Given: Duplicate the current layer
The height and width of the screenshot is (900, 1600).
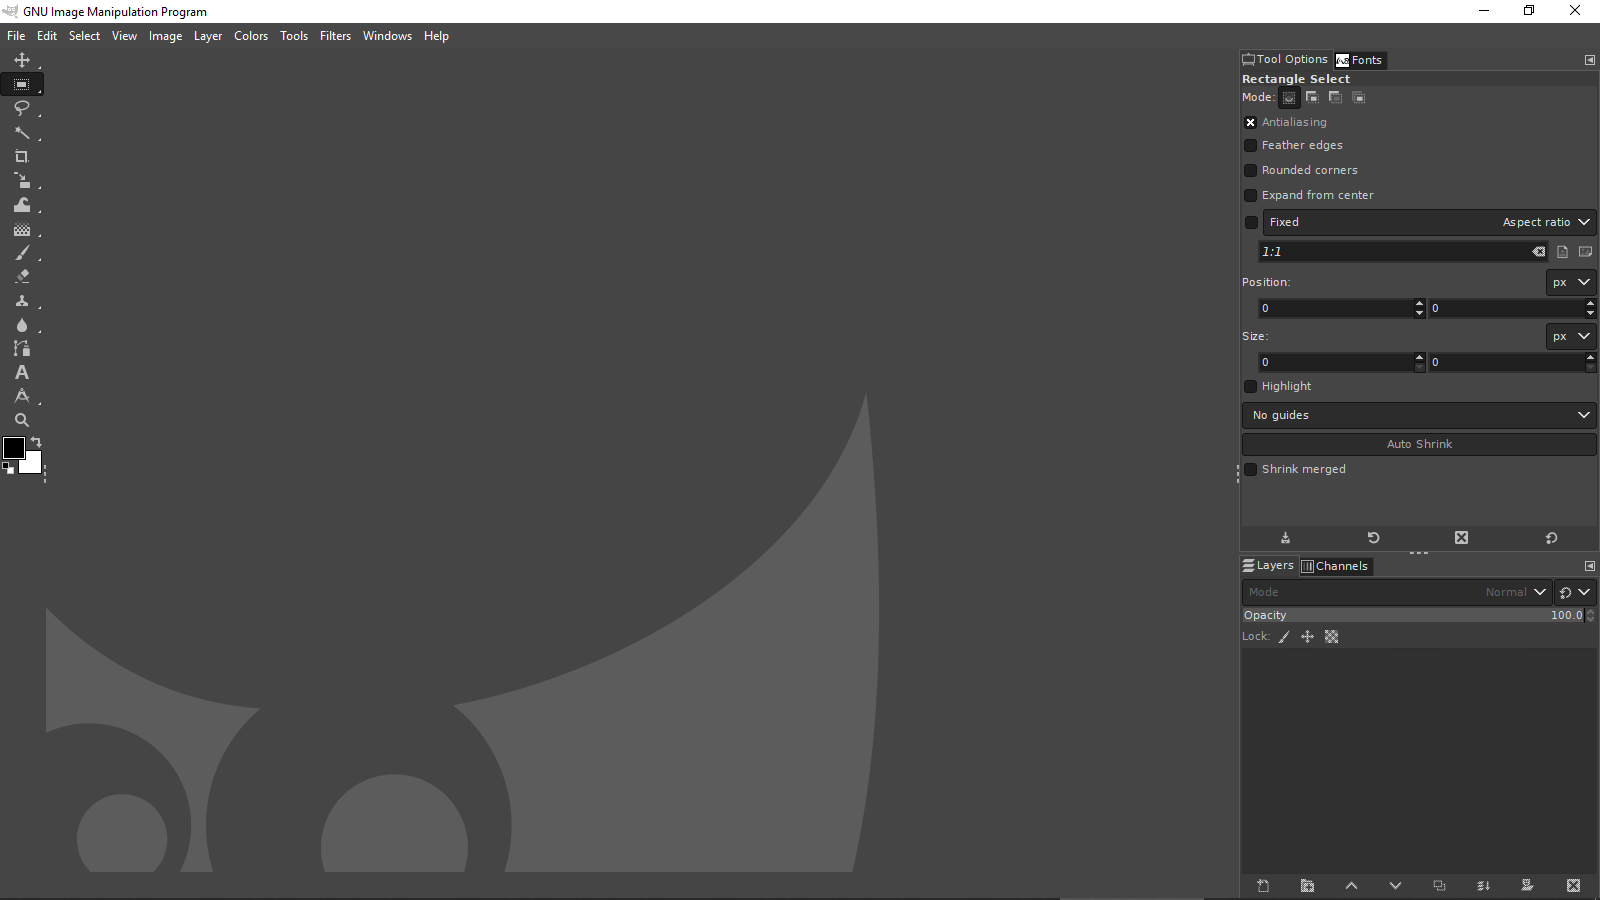Looking at the screenshot, I should tap(1439, 886).
